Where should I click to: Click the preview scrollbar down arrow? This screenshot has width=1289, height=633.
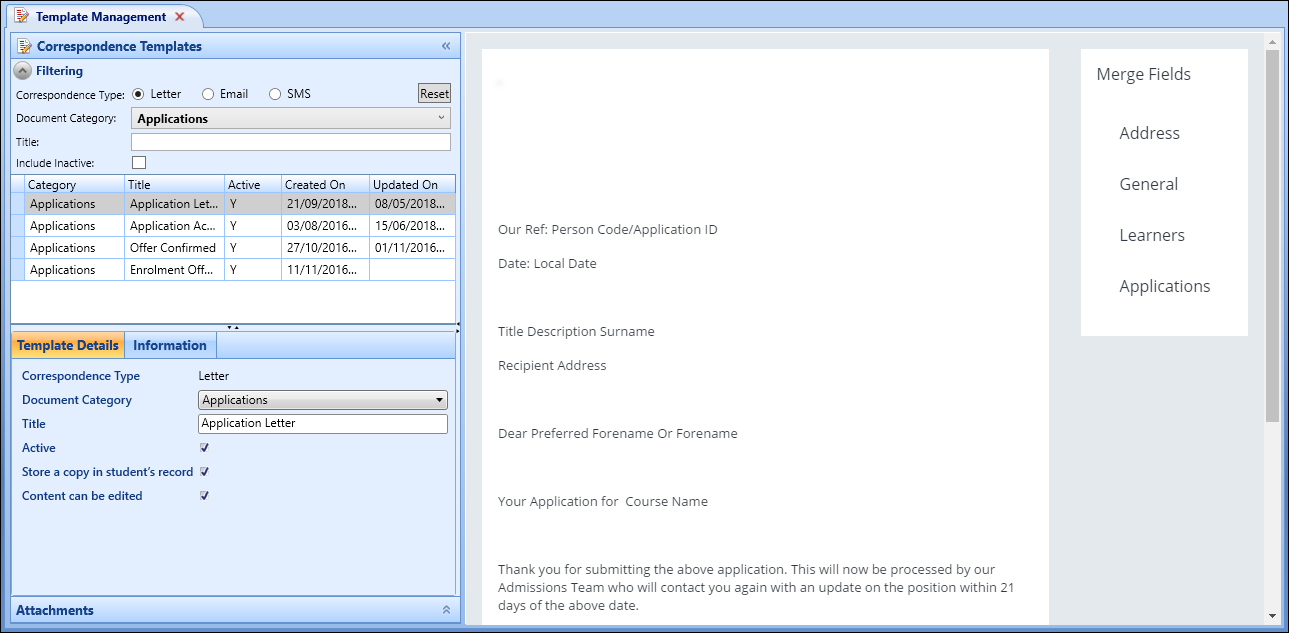point(1272,616)
